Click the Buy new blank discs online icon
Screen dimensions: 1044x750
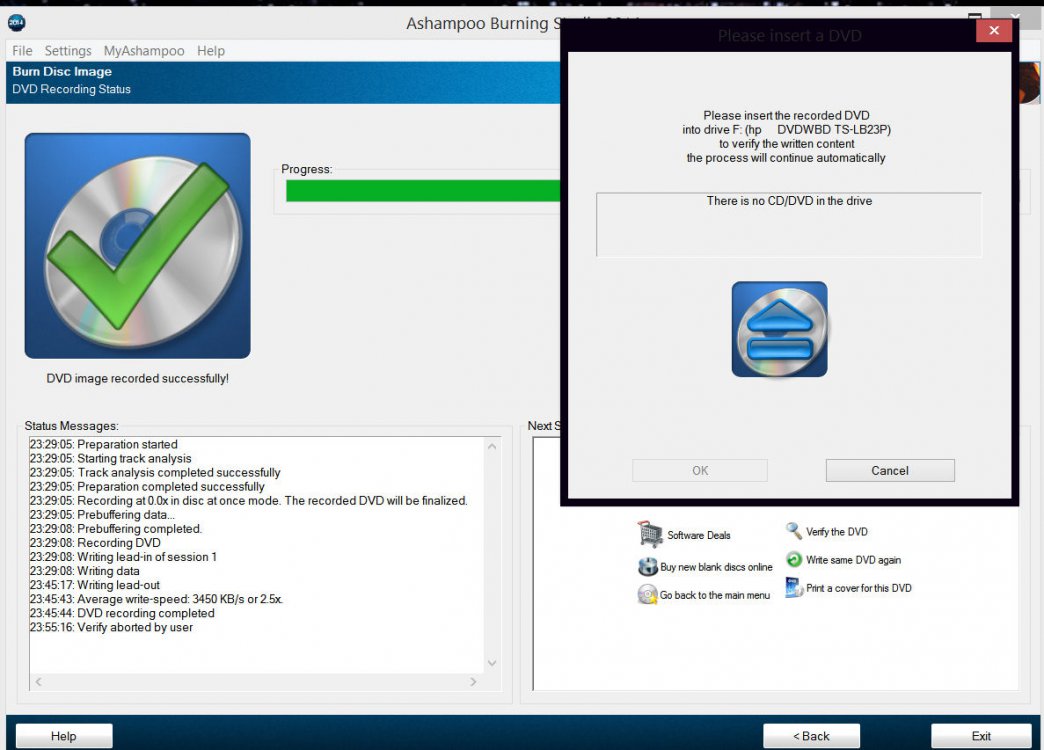(647, 567)
